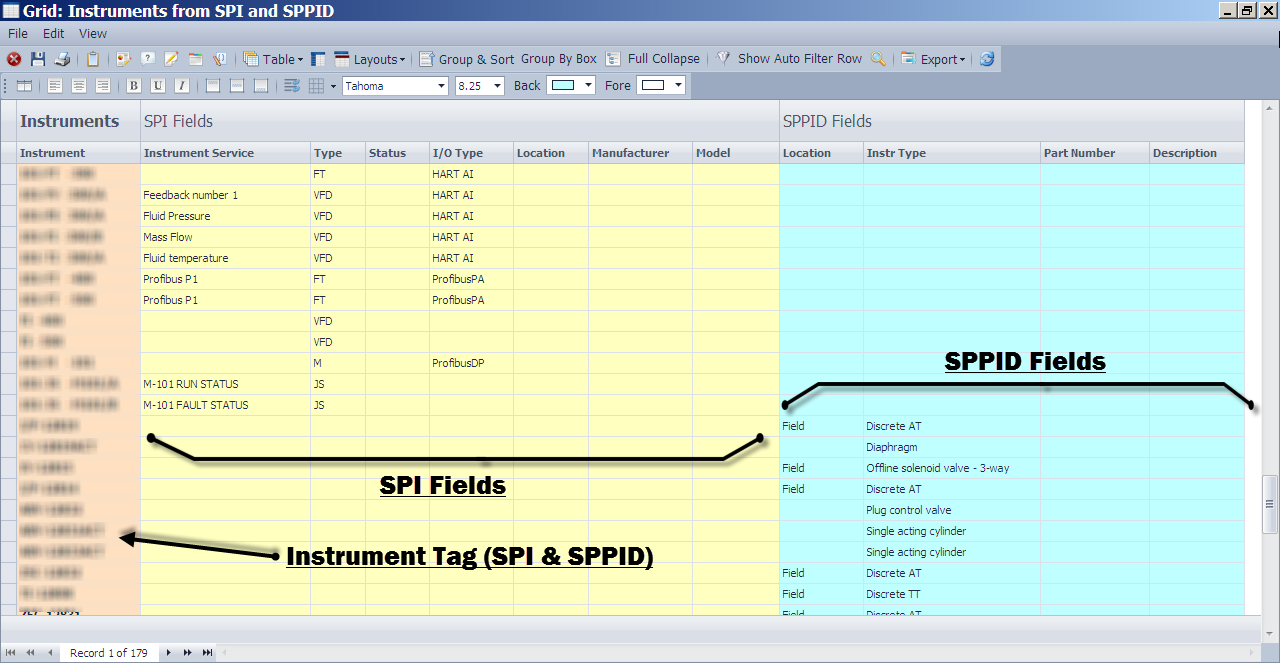
Task: Open the View menu
Action: (x=92, y=33)
